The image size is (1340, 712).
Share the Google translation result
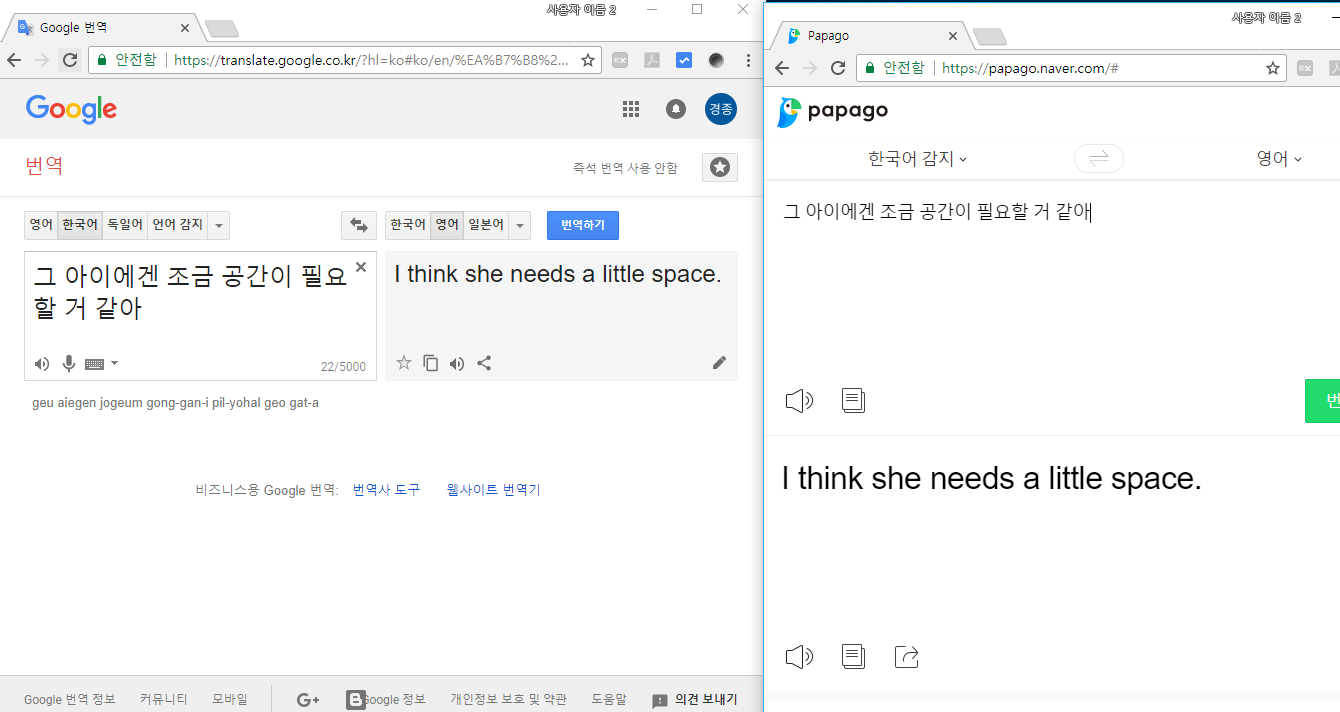coord(484,363)
